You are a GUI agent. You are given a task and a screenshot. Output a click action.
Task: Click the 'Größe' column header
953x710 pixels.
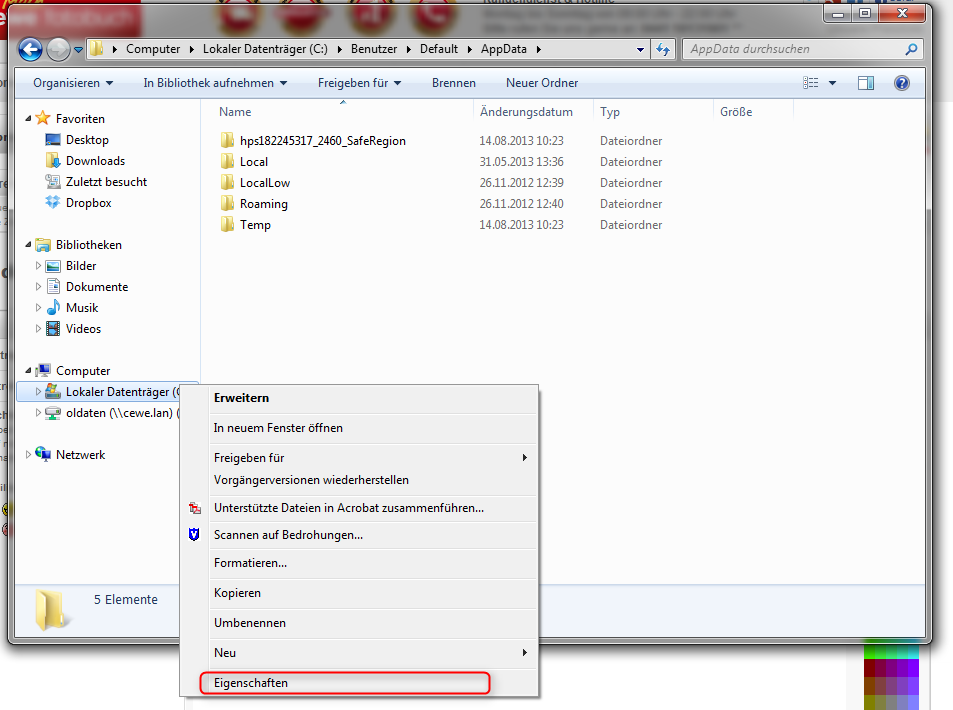pos(736,112)
